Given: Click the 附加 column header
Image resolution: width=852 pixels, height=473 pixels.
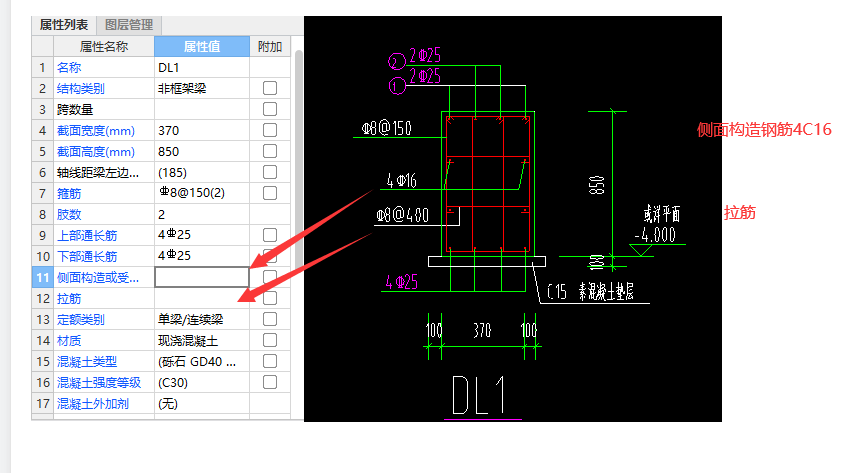Looking at the screenshot, I should pyautogui.click(x=270, y=47).
